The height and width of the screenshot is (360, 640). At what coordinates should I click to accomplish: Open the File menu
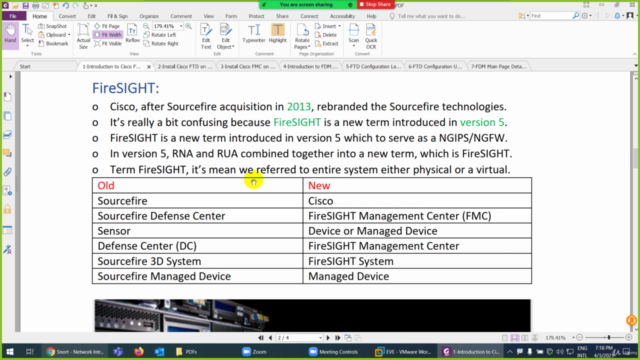tap(13, 16)
